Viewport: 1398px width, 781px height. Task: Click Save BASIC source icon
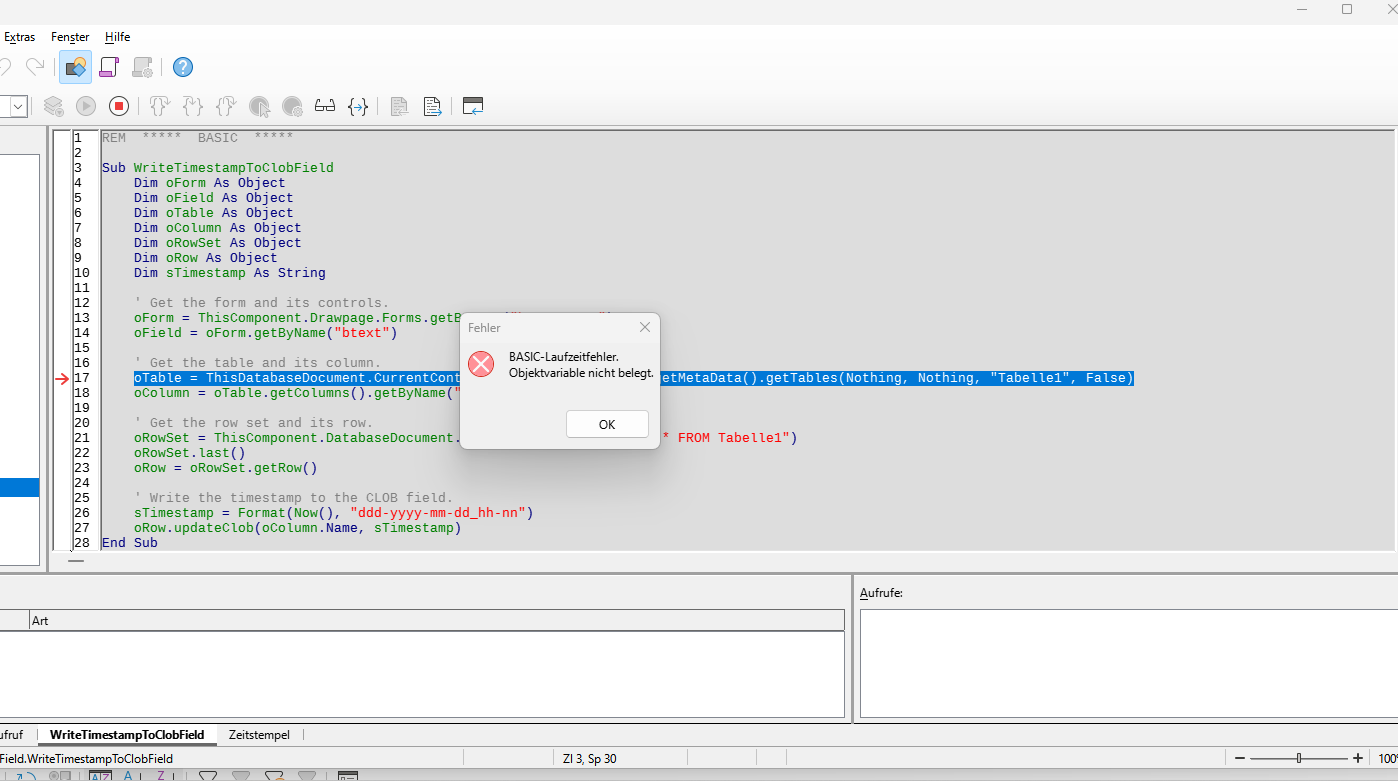pos(432,106)
